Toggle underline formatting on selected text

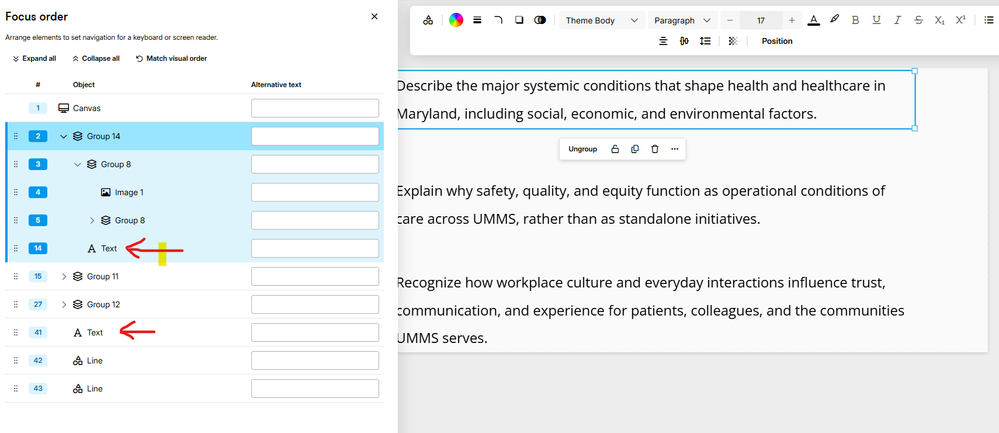(x=876, y=20)
